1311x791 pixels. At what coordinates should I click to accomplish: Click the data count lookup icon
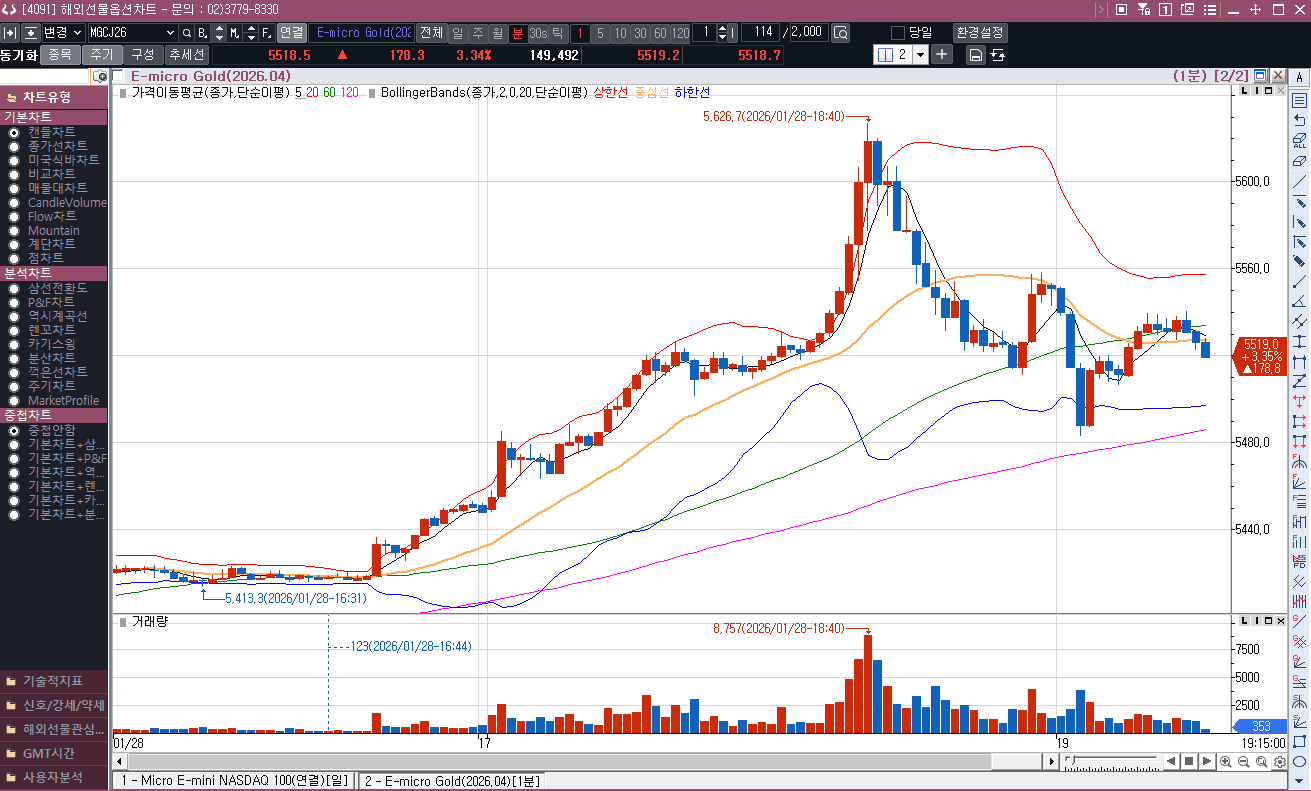(x=840, y=33)
